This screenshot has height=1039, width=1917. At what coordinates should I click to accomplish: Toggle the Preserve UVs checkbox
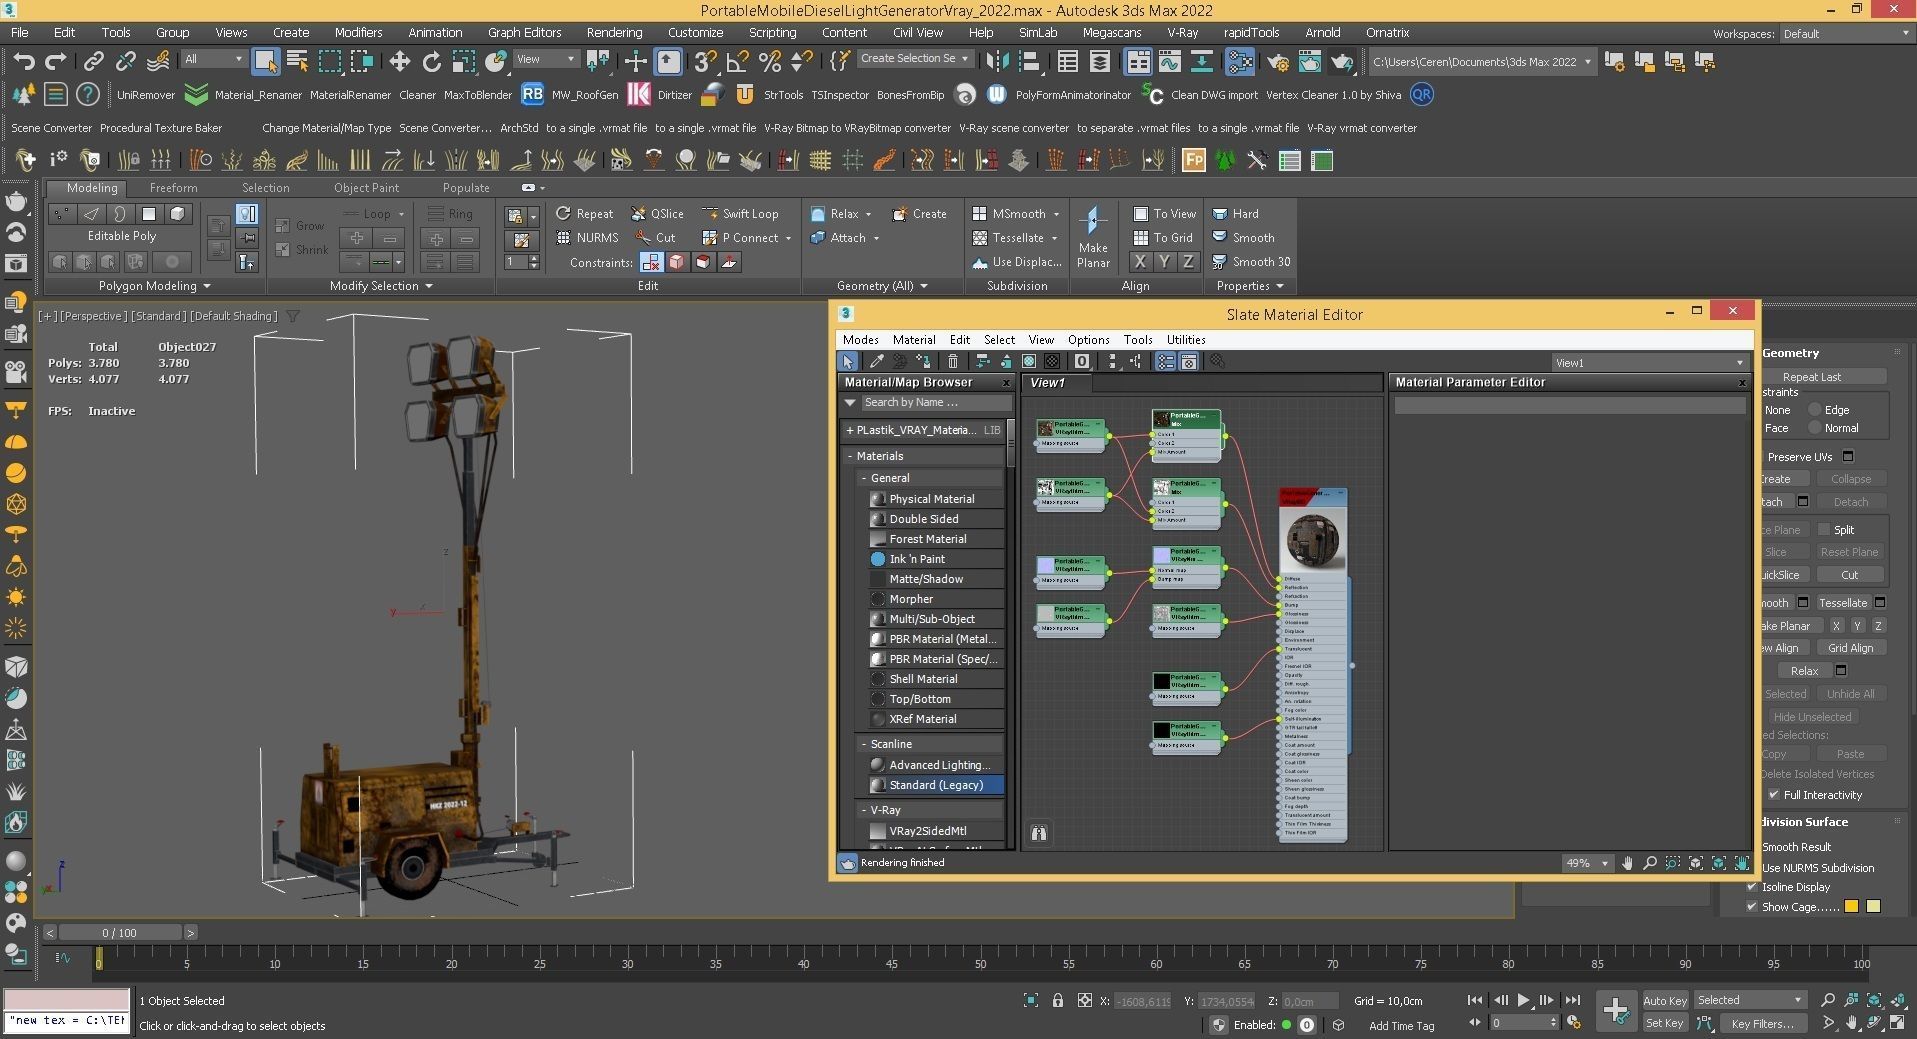tap(1848, 456)
